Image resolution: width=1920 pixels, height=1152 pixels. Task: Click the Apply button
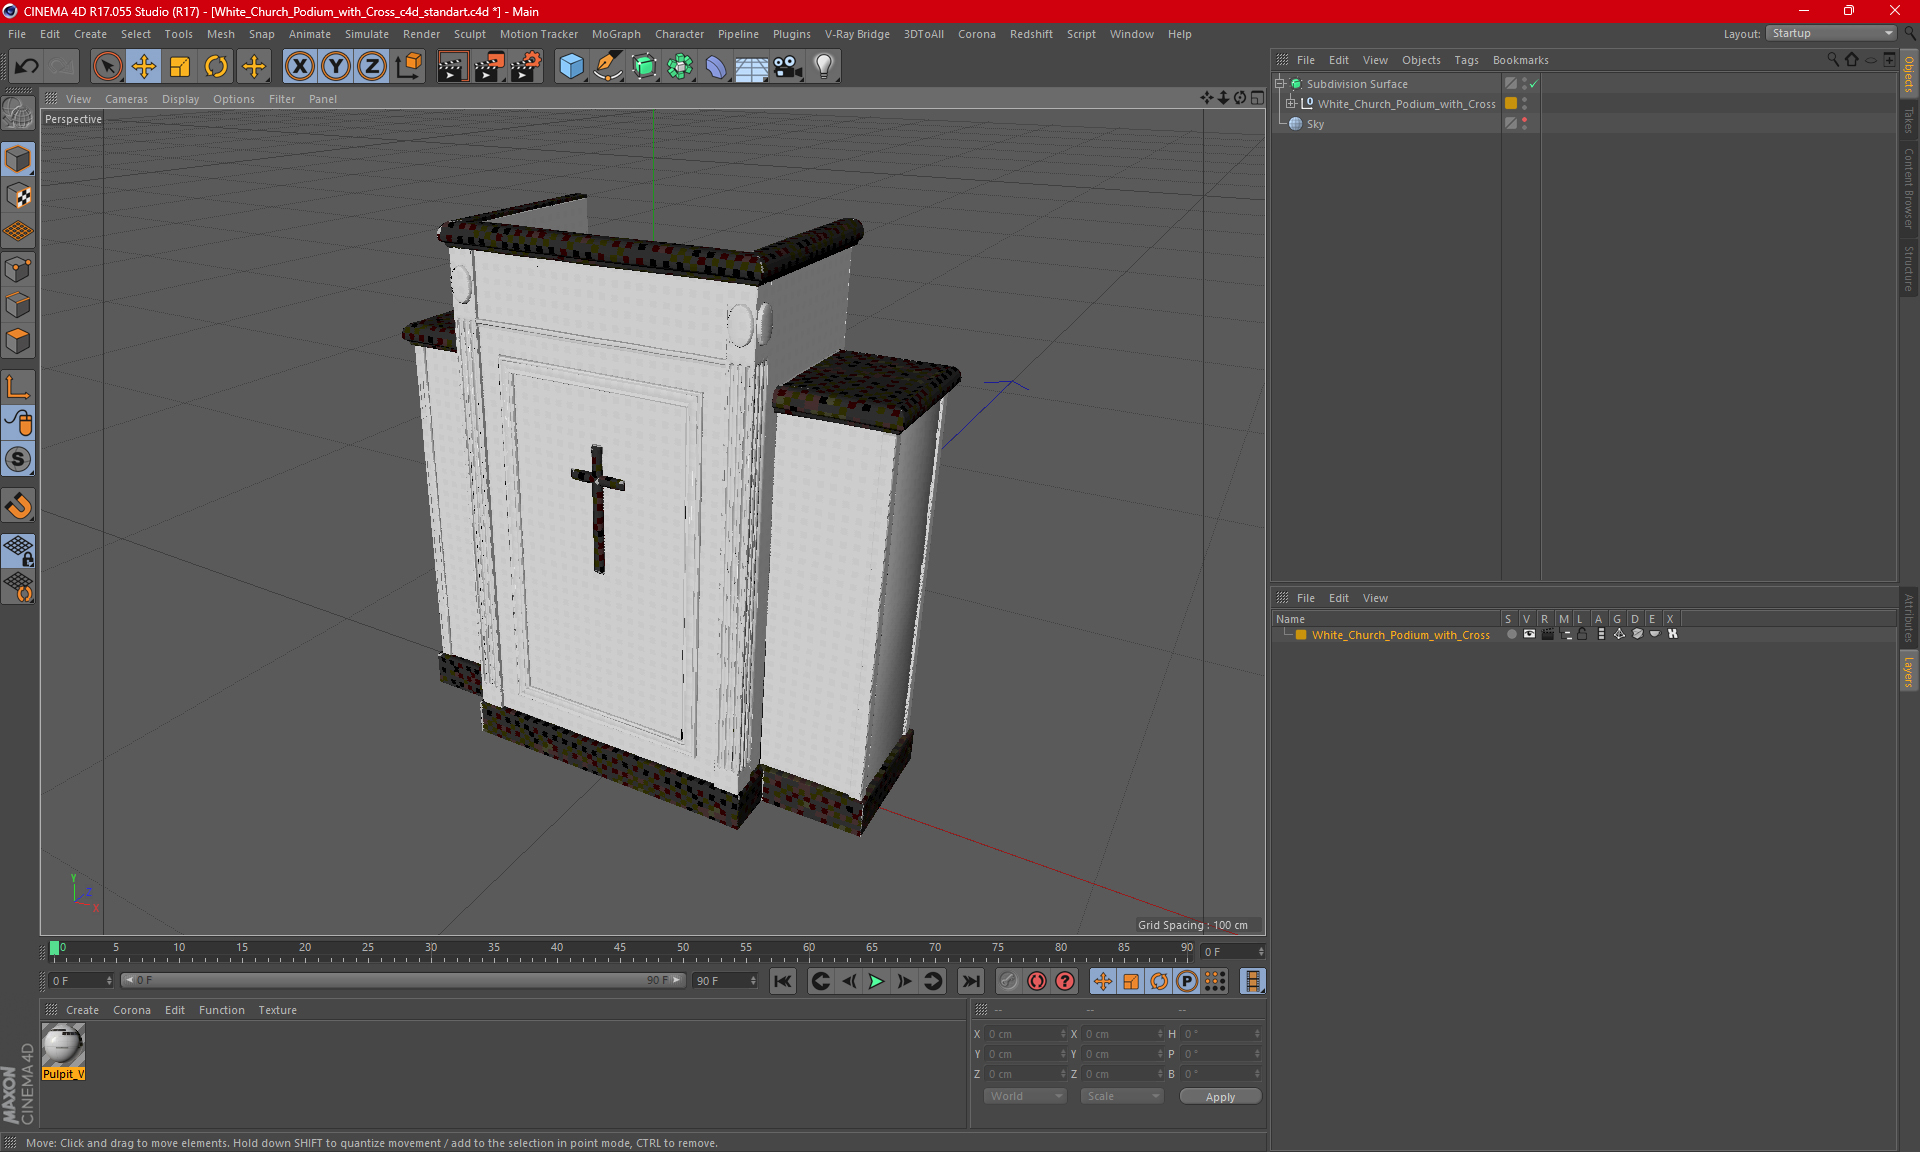(1220, 1097)
